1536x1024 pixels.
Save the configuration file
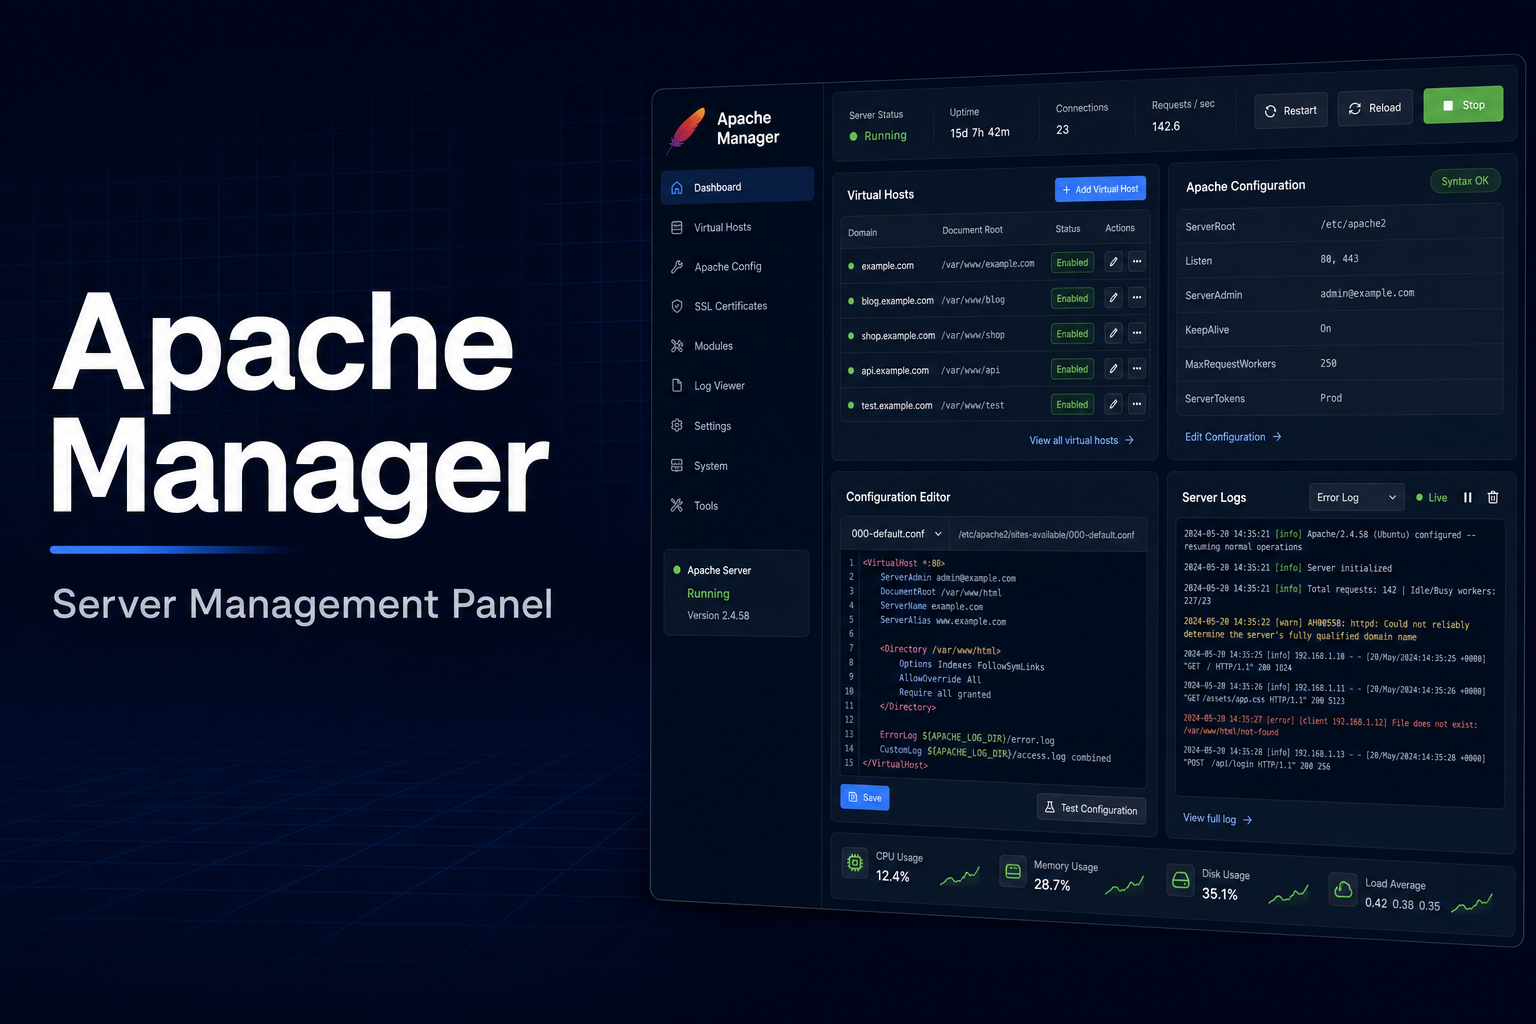pos(865,798)
